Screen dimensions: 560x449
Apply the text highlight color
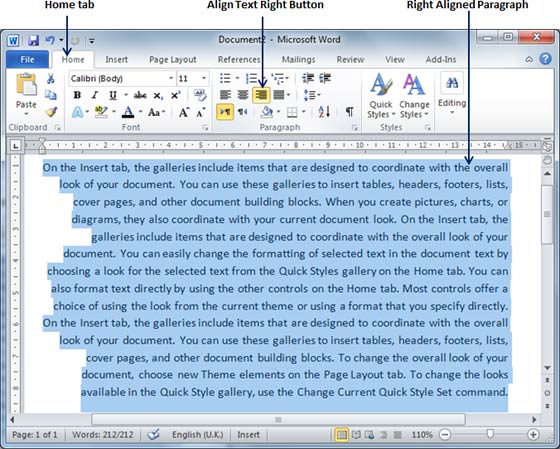tap(101, 112)
